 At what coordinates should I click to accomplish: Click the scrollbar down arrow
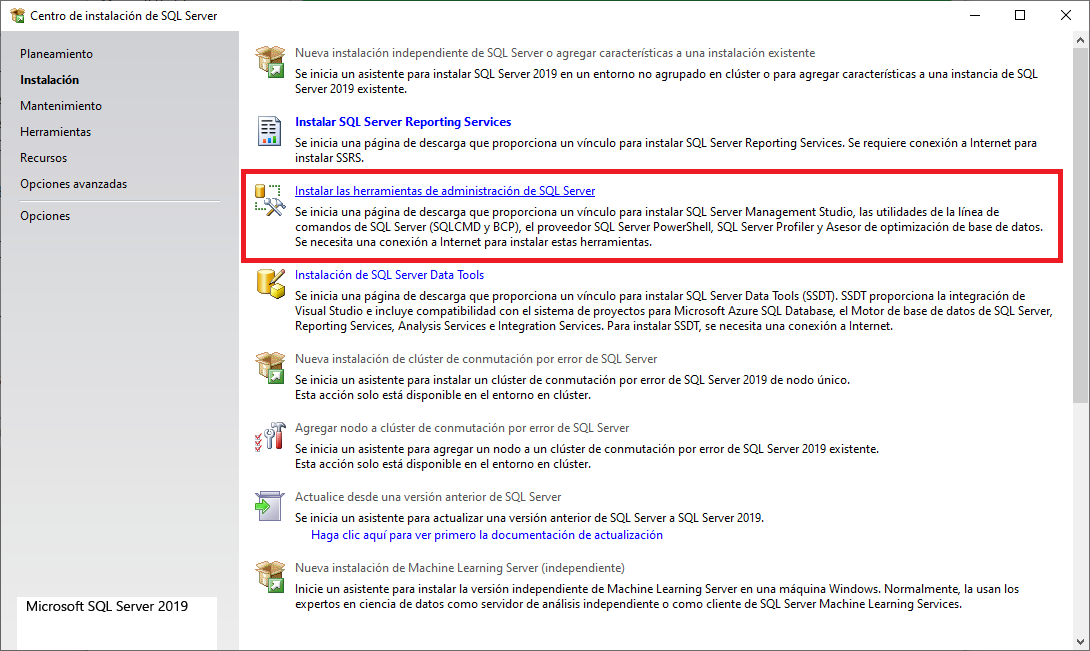1080,641
